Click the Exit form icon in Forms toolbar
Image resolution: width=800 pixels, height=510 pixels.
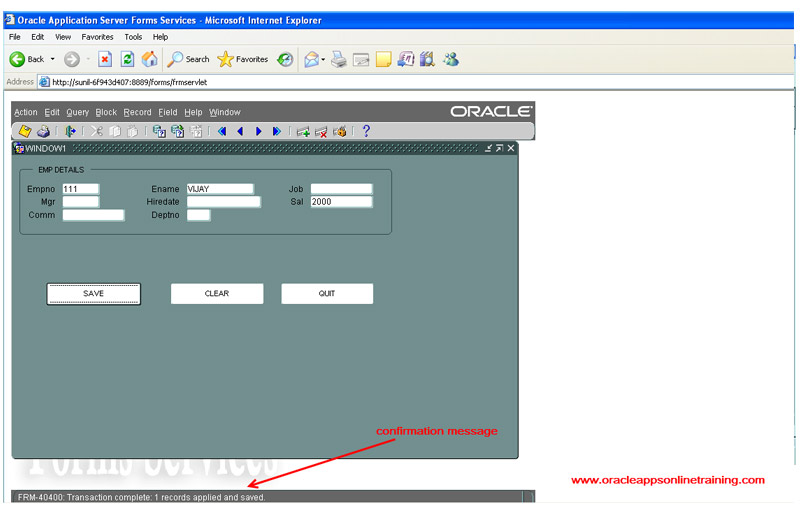coord(70,132)
